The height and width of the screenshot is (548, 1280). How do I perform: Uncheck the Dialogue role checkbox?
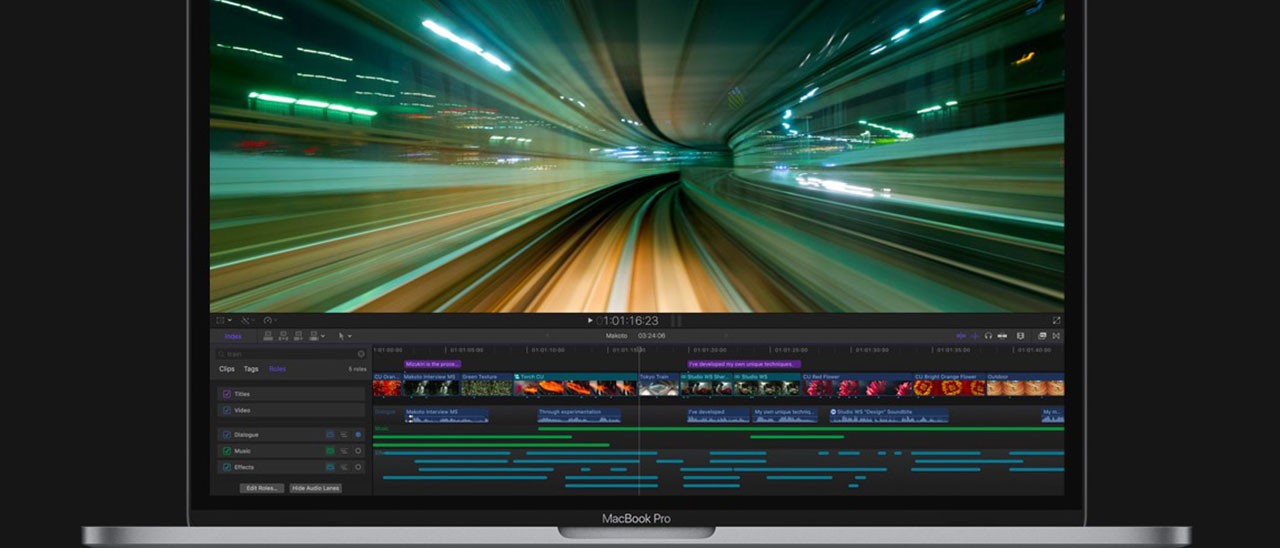tap(227, 435)
